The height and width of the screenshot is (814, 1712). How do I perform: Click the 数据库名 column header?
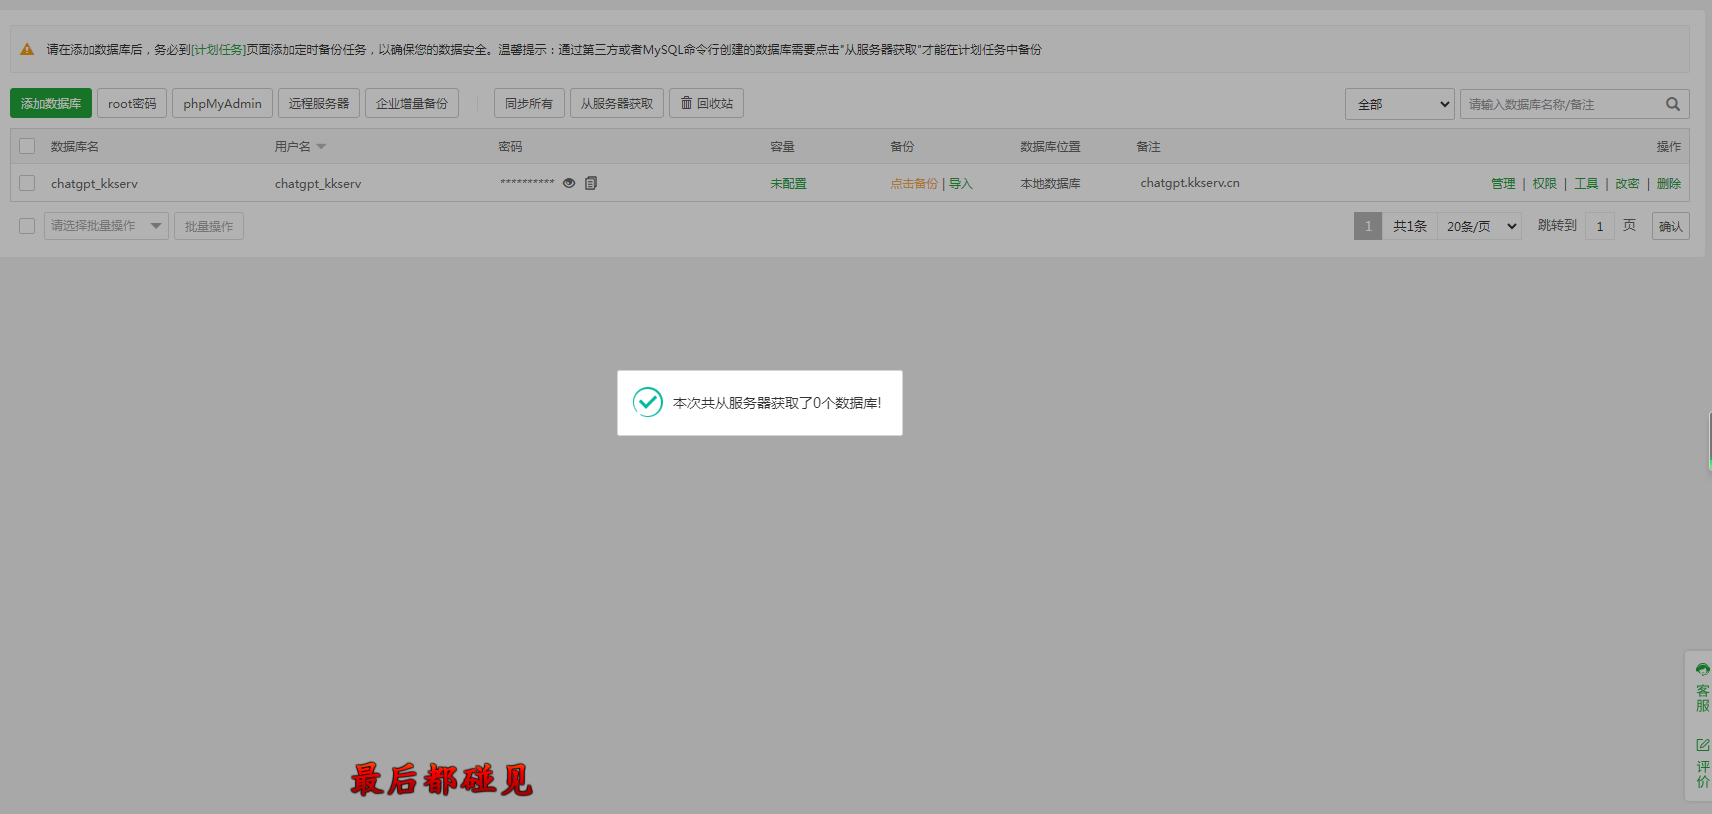click(x=75, y=147)
